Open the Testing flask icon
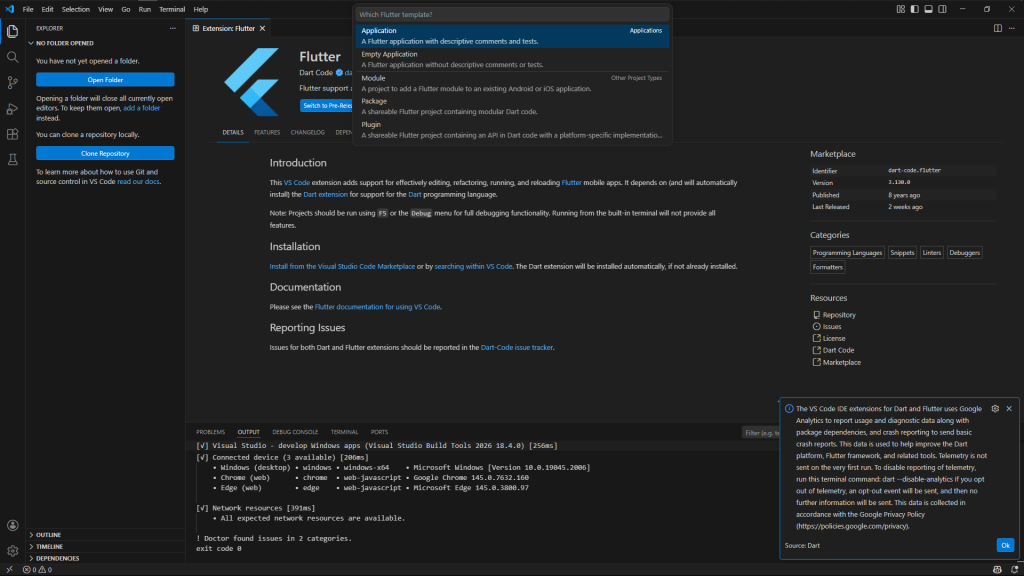The image size is (1024, 576). pos(12,159)
